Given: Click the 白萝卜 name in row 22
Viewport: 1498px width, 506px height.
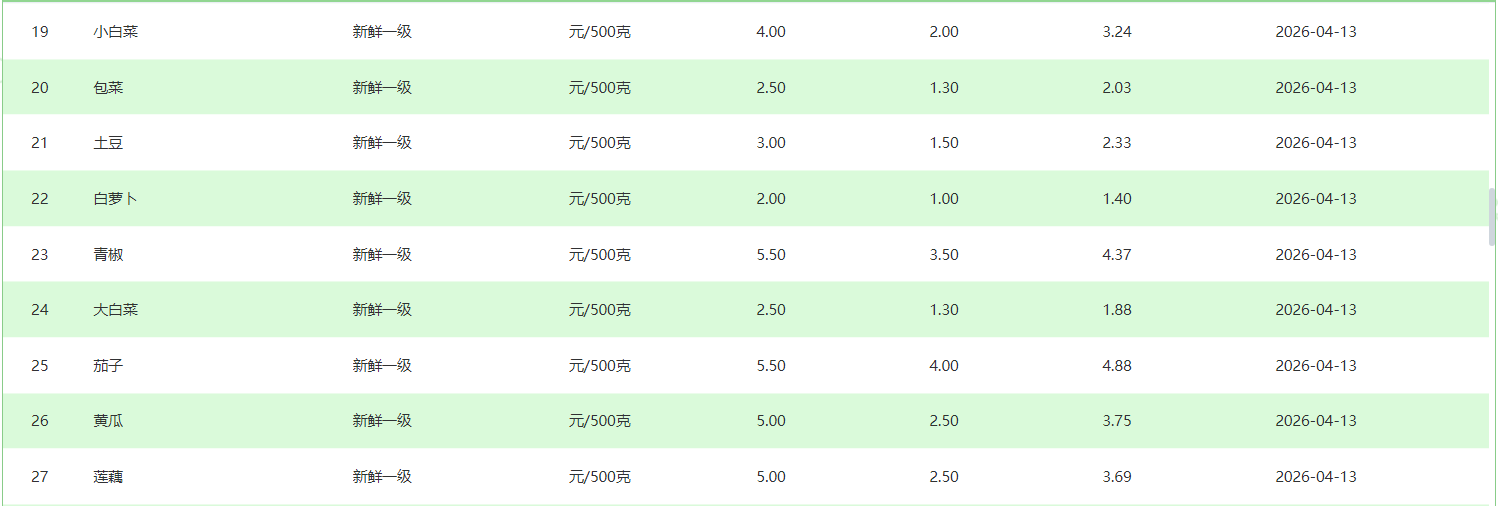Looking at the screenshot, I should point(116,199).
